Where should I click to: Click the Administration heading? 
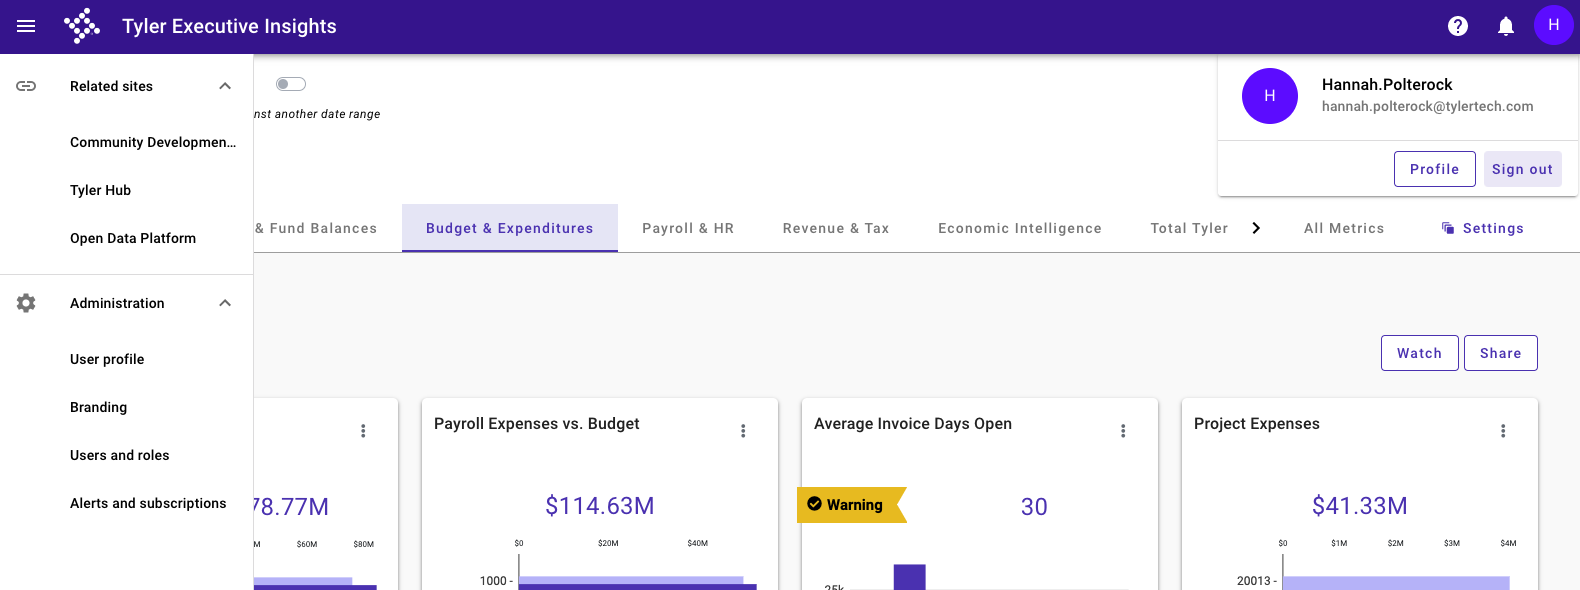[x=117, y=303]
